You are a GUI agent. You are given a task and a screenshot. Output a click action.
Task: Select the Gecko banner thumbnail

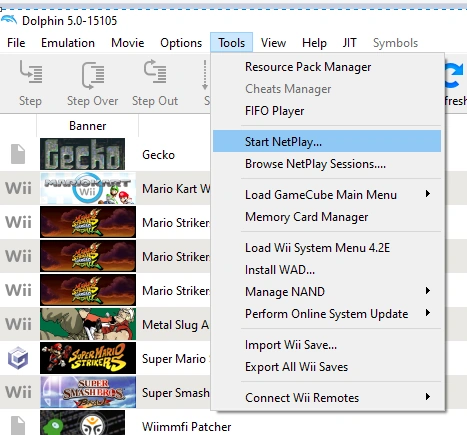click(82, 154)
